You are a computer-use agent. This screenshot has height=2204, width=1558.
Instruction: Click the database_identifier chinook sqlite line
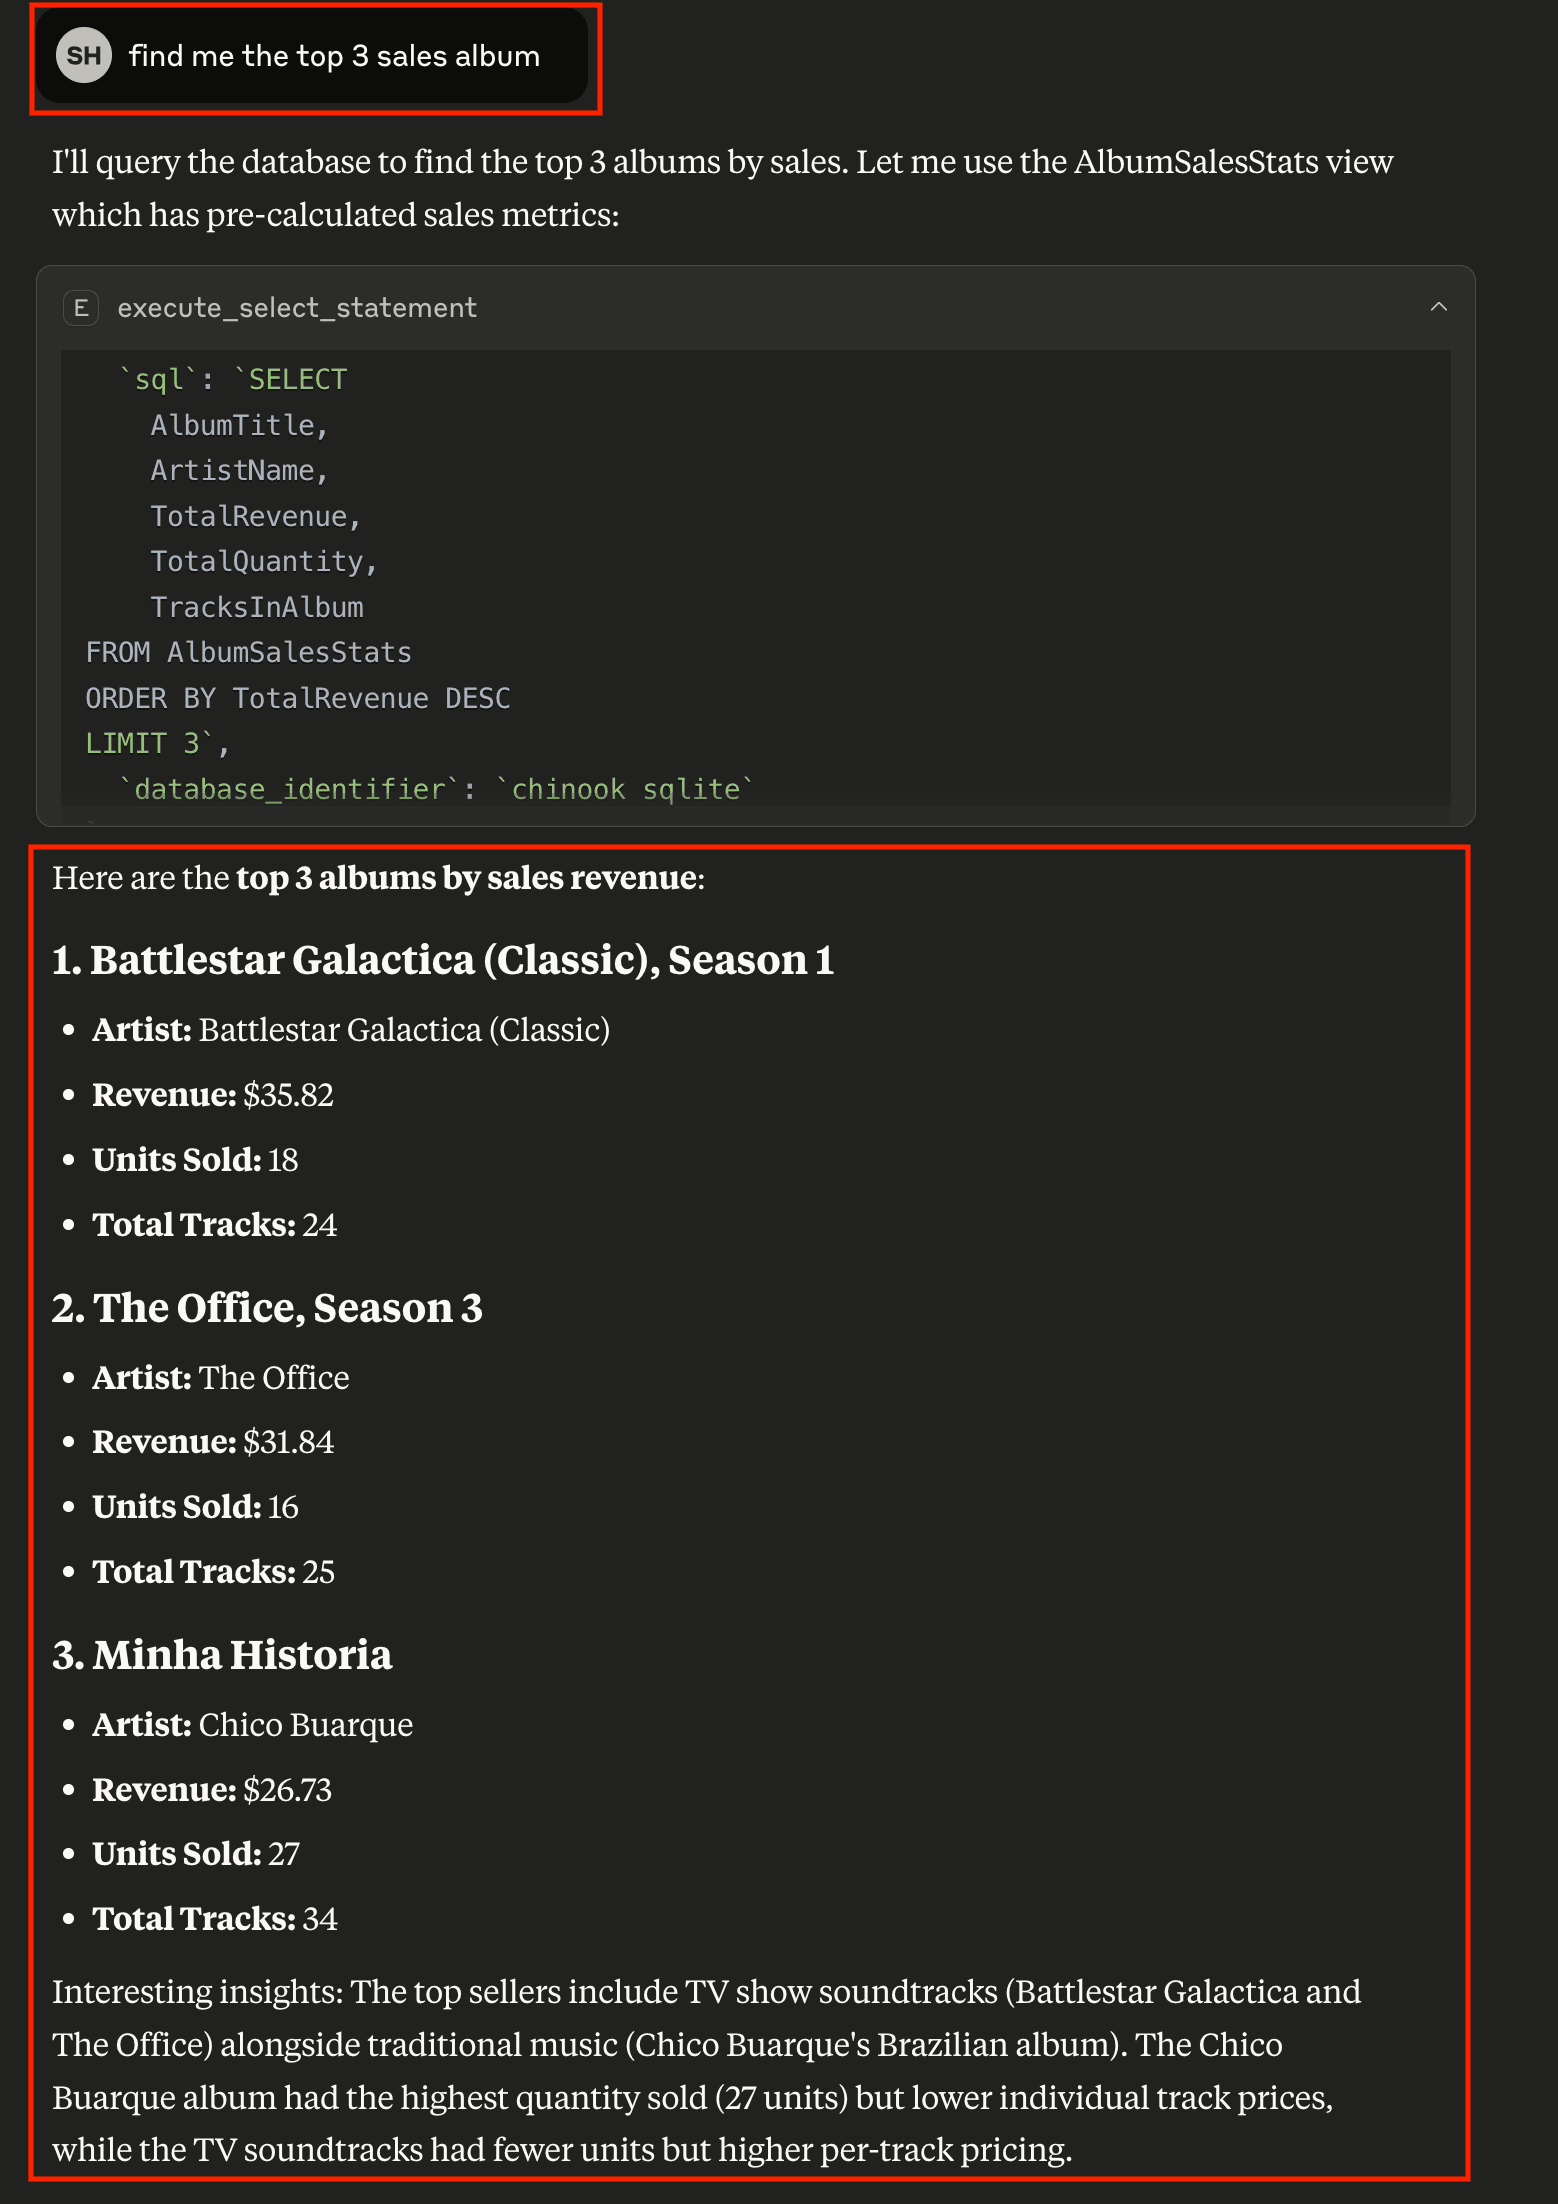pyautogui.click(x=436, y=789)
